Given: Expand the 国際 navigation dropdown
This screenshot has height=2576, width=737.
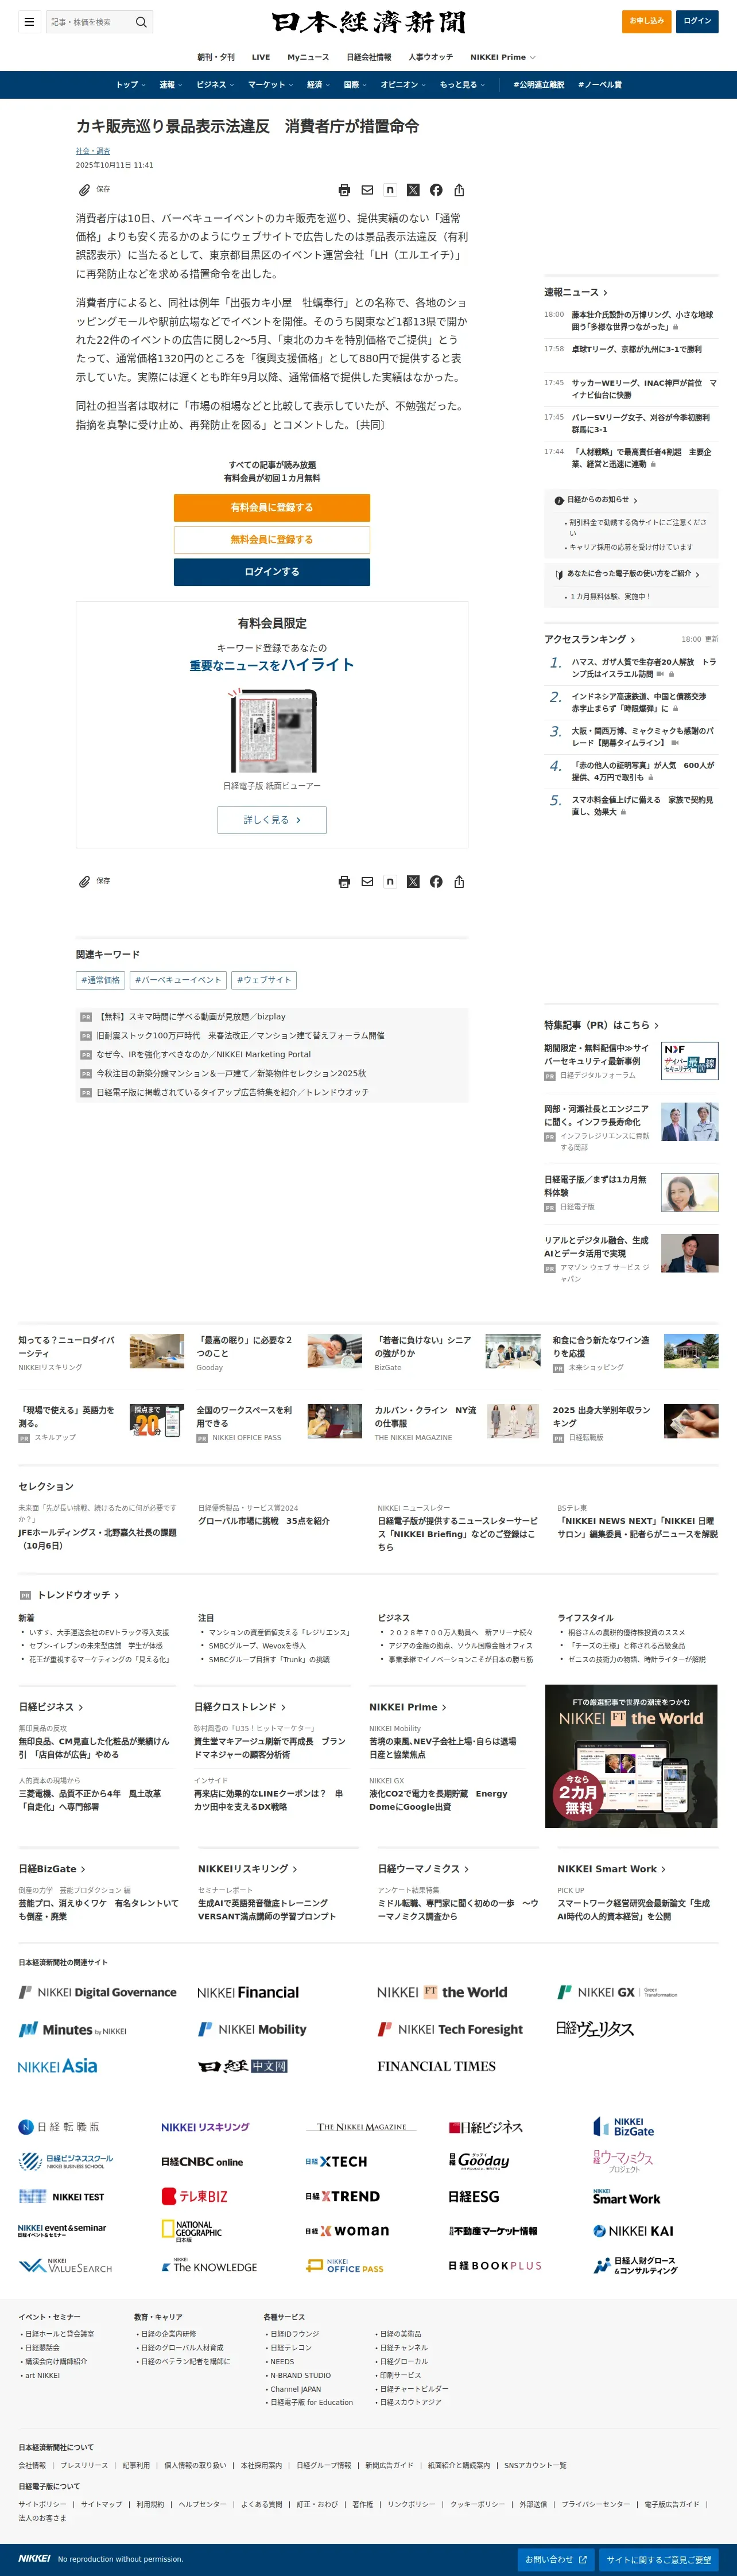Looking at the screenshot, I should (x=355, y=85).
